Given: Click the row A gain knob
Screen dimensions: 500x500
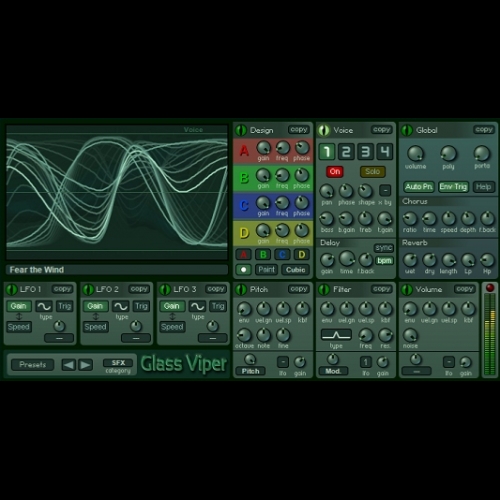Looking at the screenshot, I should coord(263,147).
